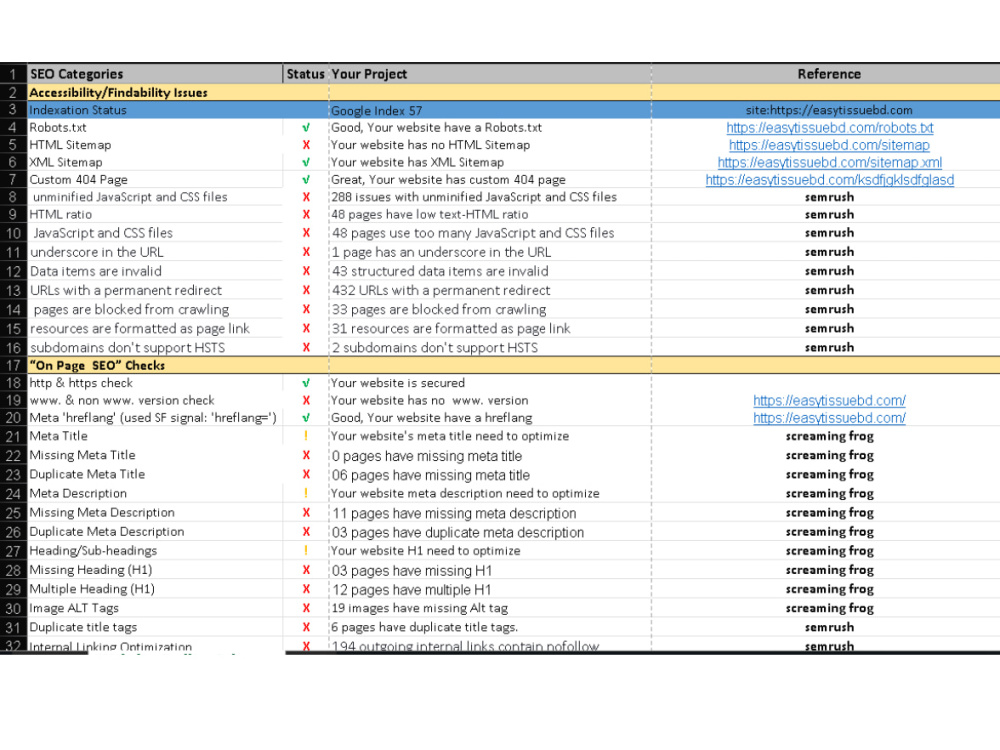Click the yellow warning status for Heading/Sub-headings
The height and width of the screenshot is (750, 1000).
coord(306,550)
